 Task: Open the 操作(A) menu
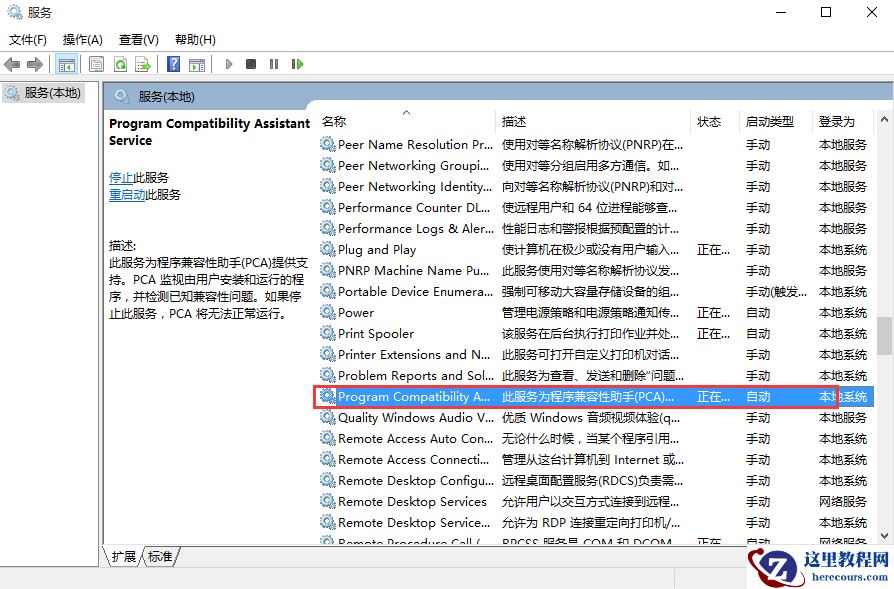(84, 39)
